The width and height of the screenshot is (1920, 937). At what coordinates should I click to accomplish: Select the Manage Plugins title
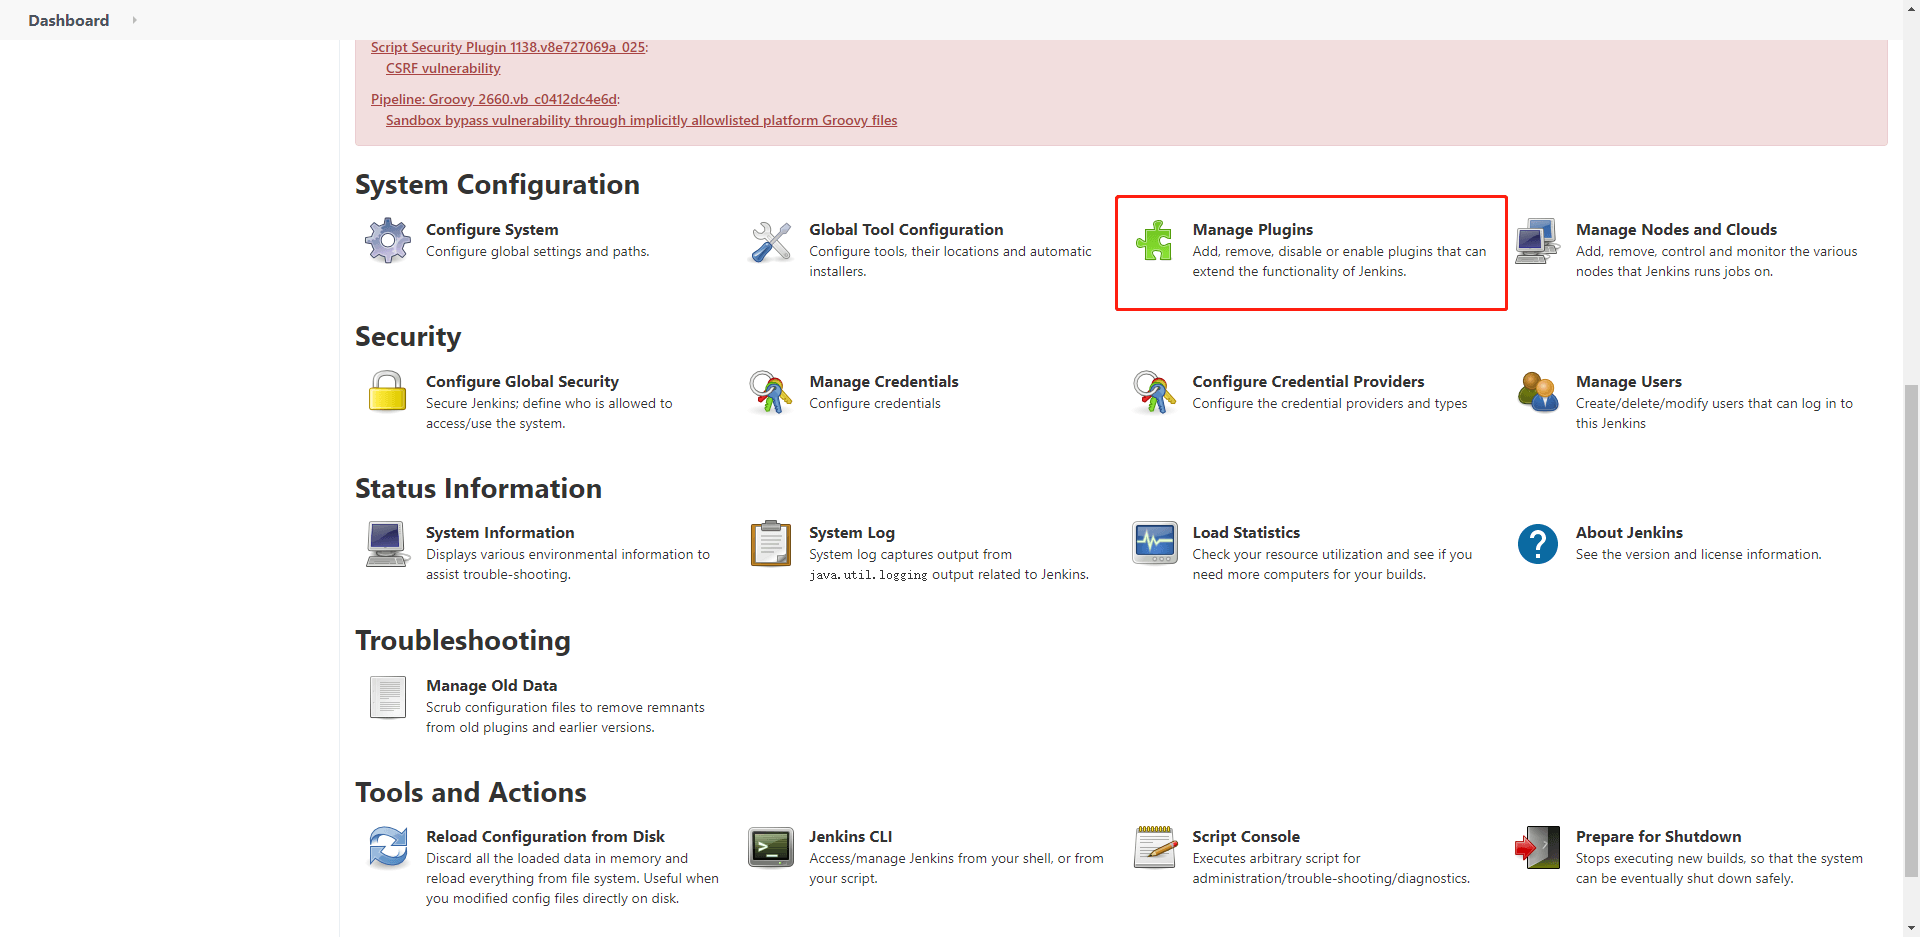click(x=1253, y=230)
